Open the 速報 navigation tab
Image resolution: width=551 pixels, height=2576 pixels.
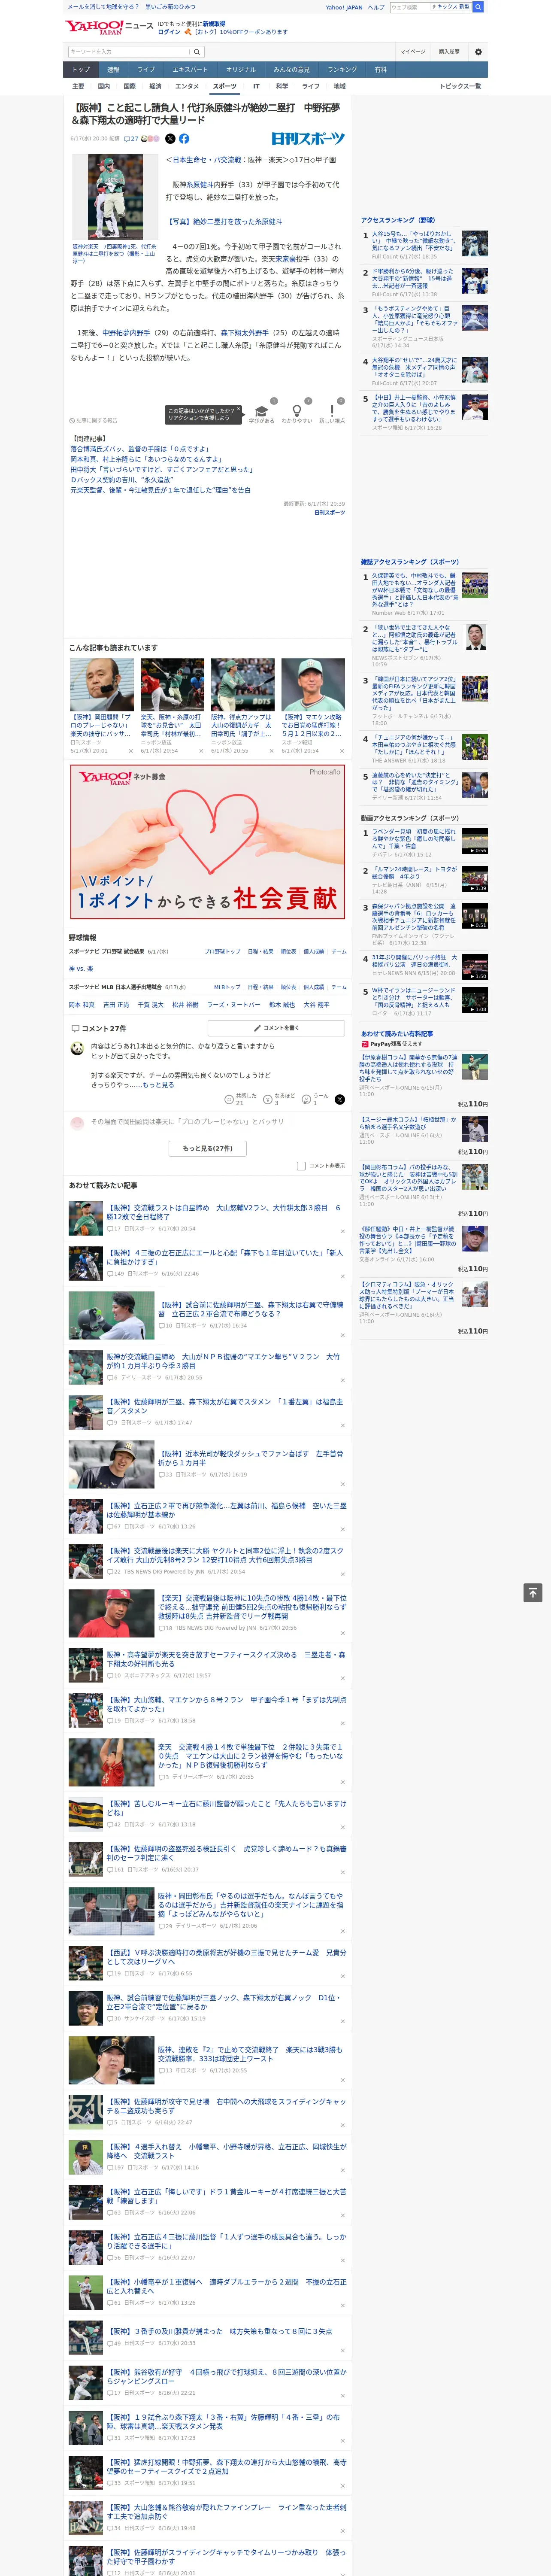pos(113,70)
